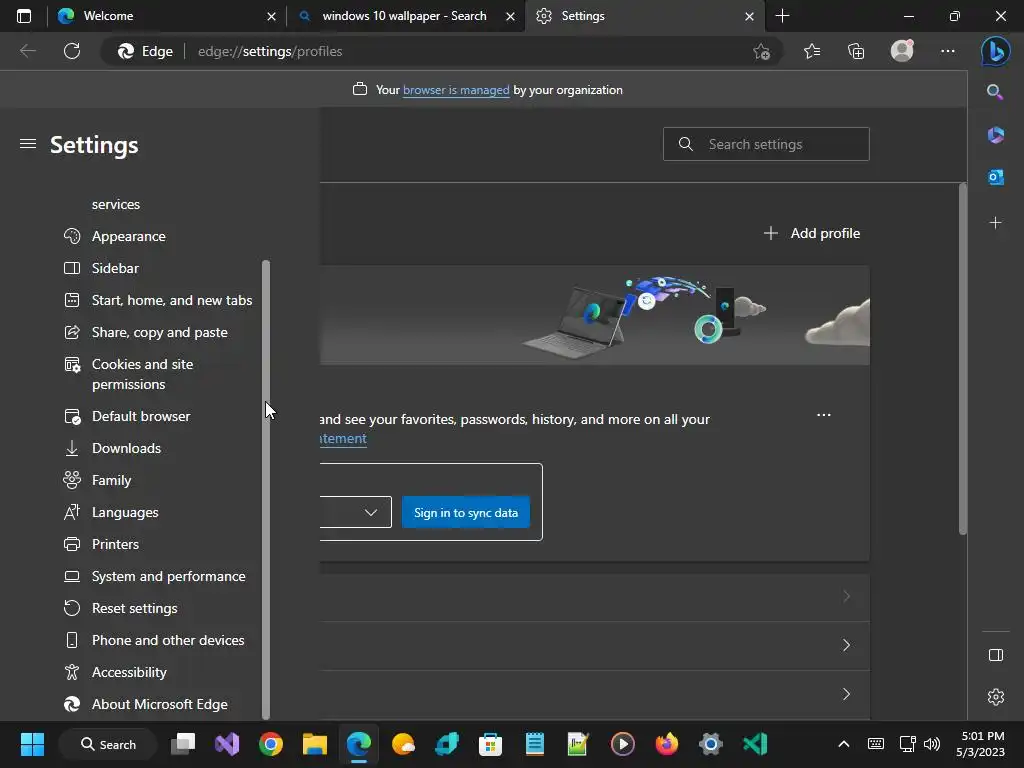The height and width of the screenshot is (768, 1024).
Task: Show hidden system tray icons
Action: click(x=844, y=744)
